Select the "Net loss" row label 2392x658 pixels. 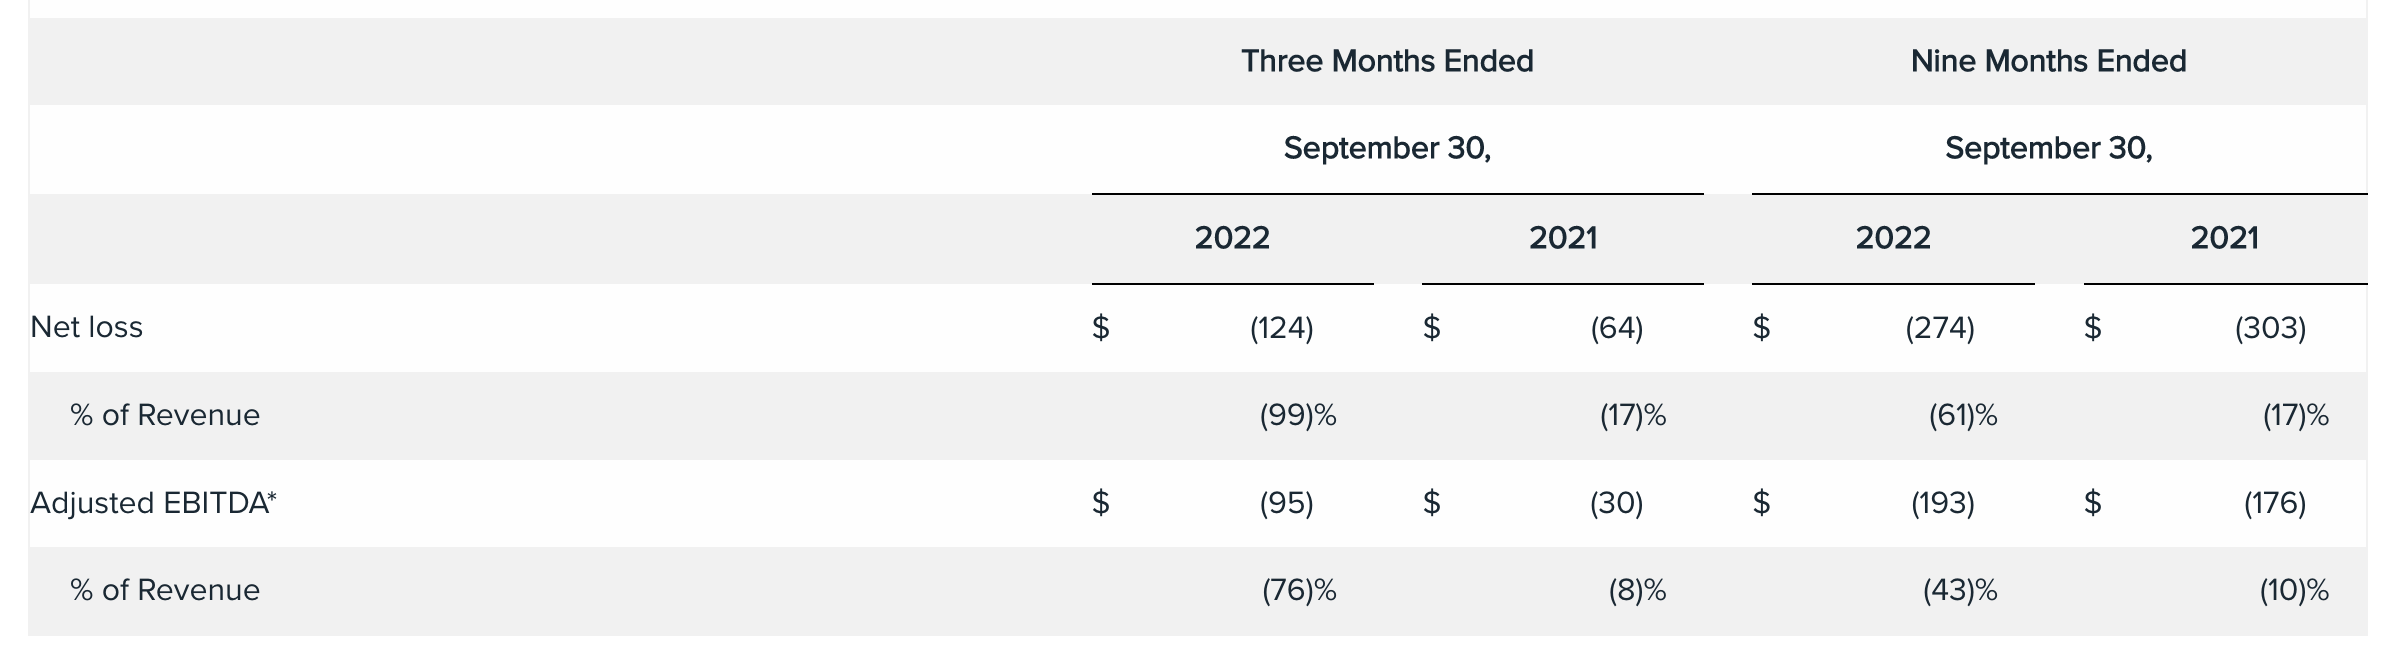pos(87,328)
